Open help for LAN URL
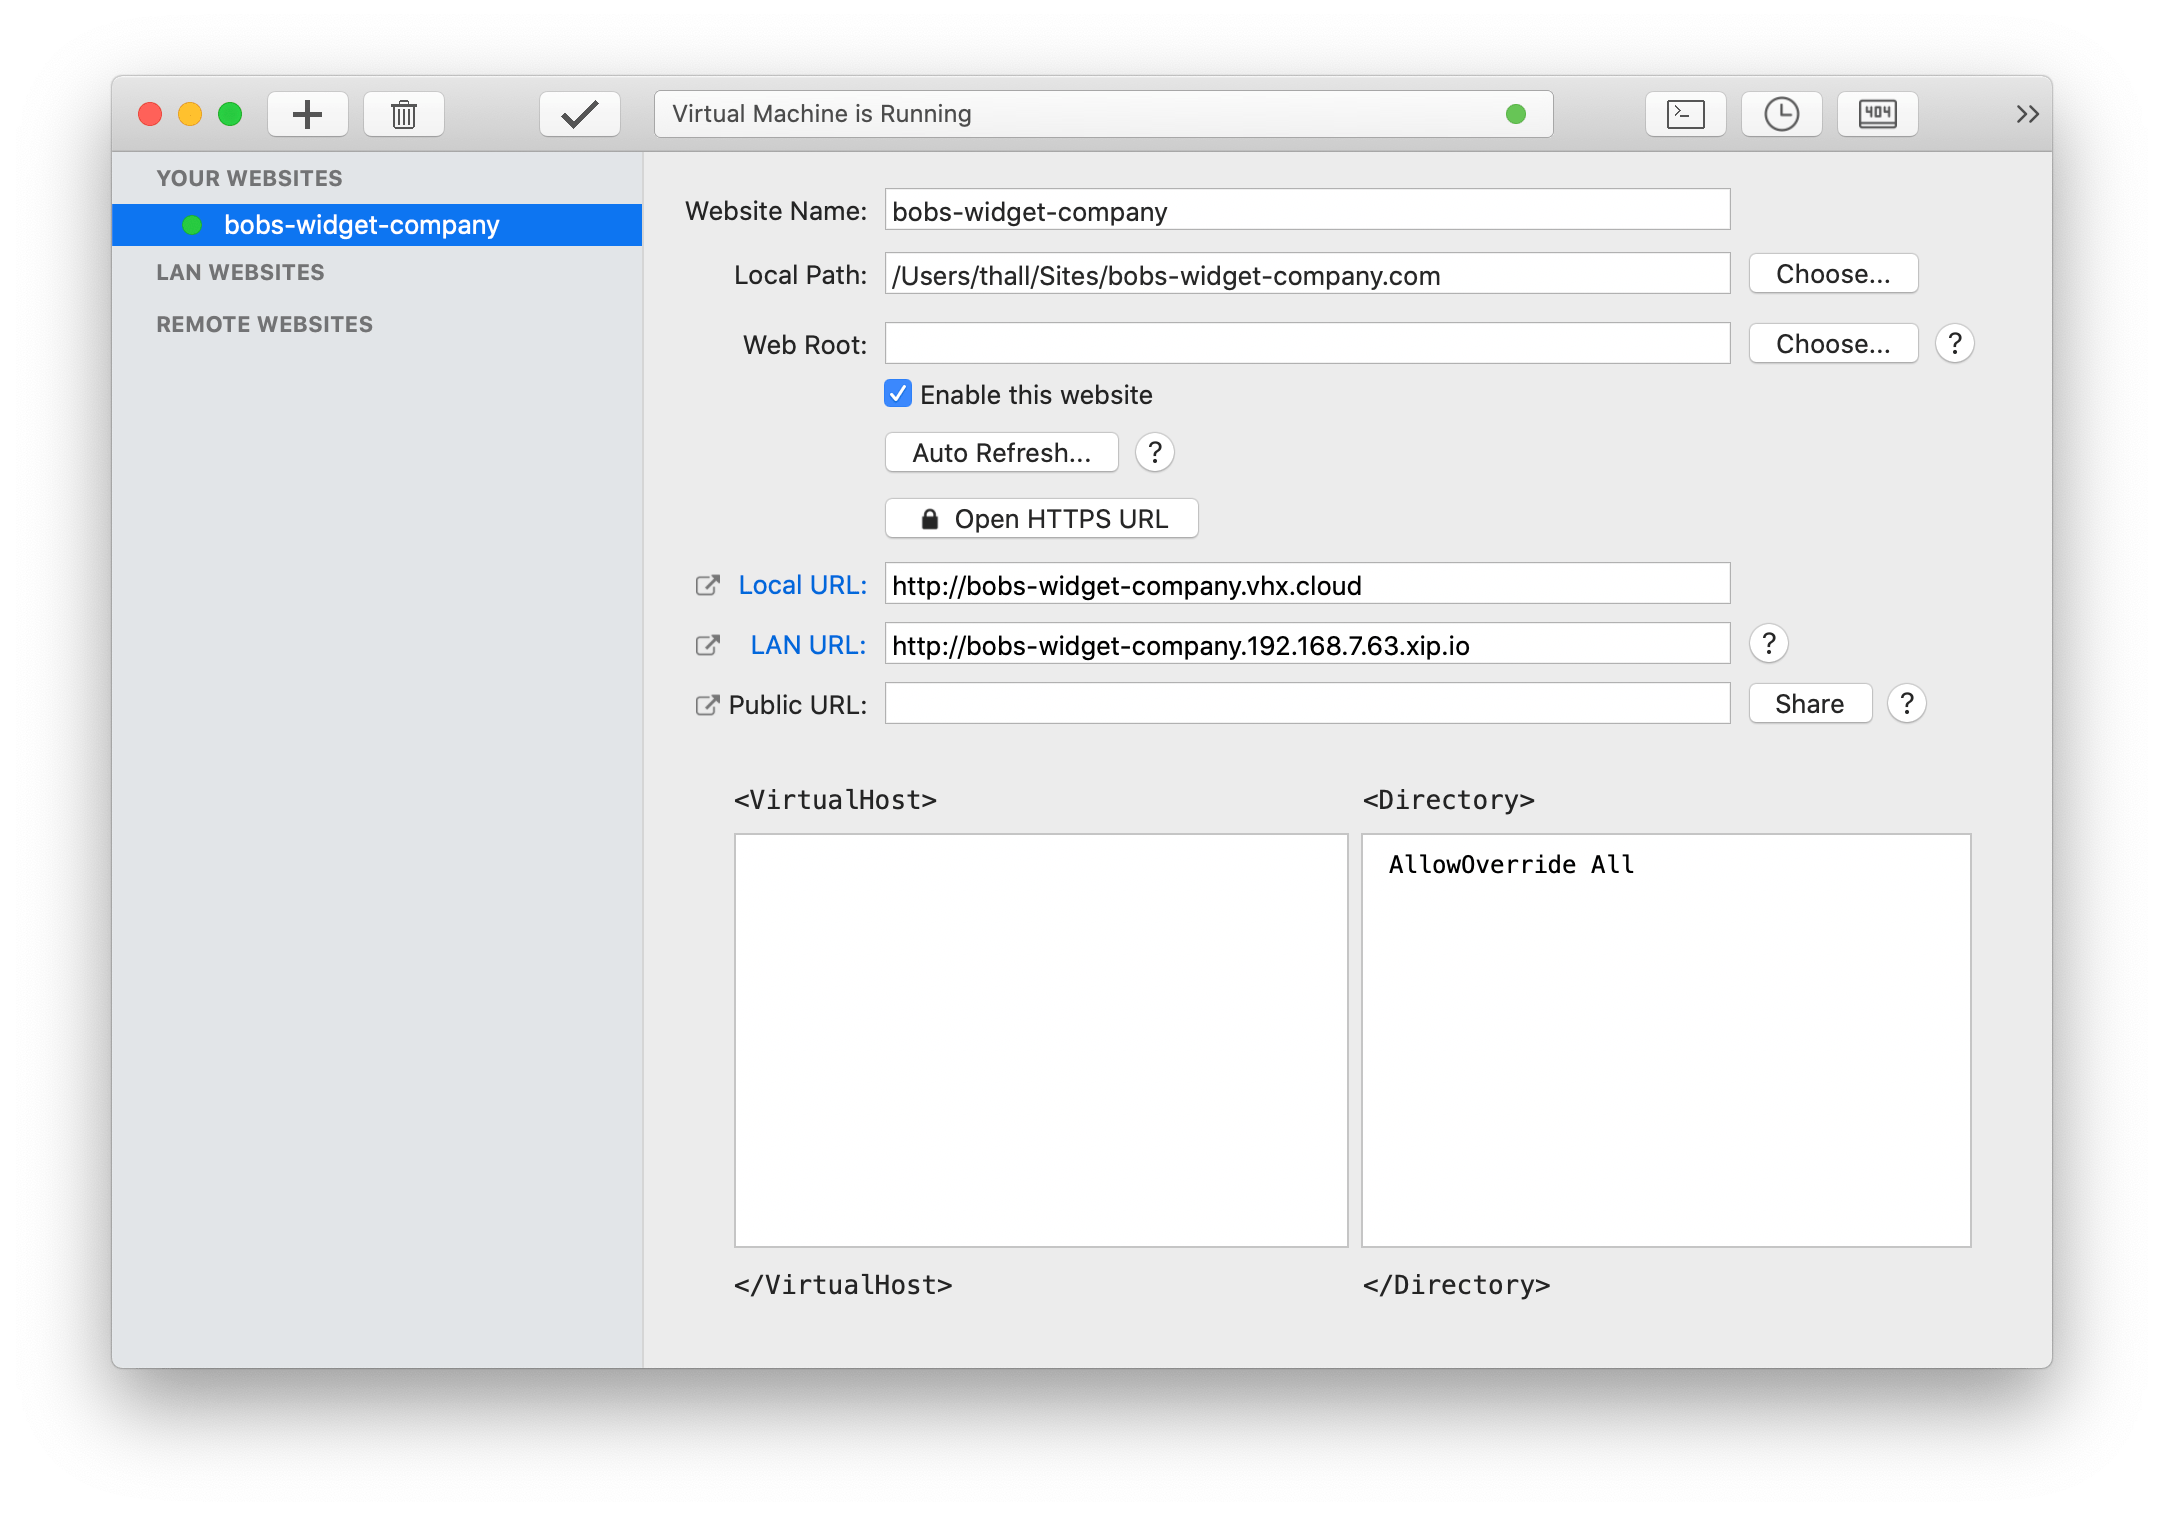2164x1516 pixels. coord(1769,644)
